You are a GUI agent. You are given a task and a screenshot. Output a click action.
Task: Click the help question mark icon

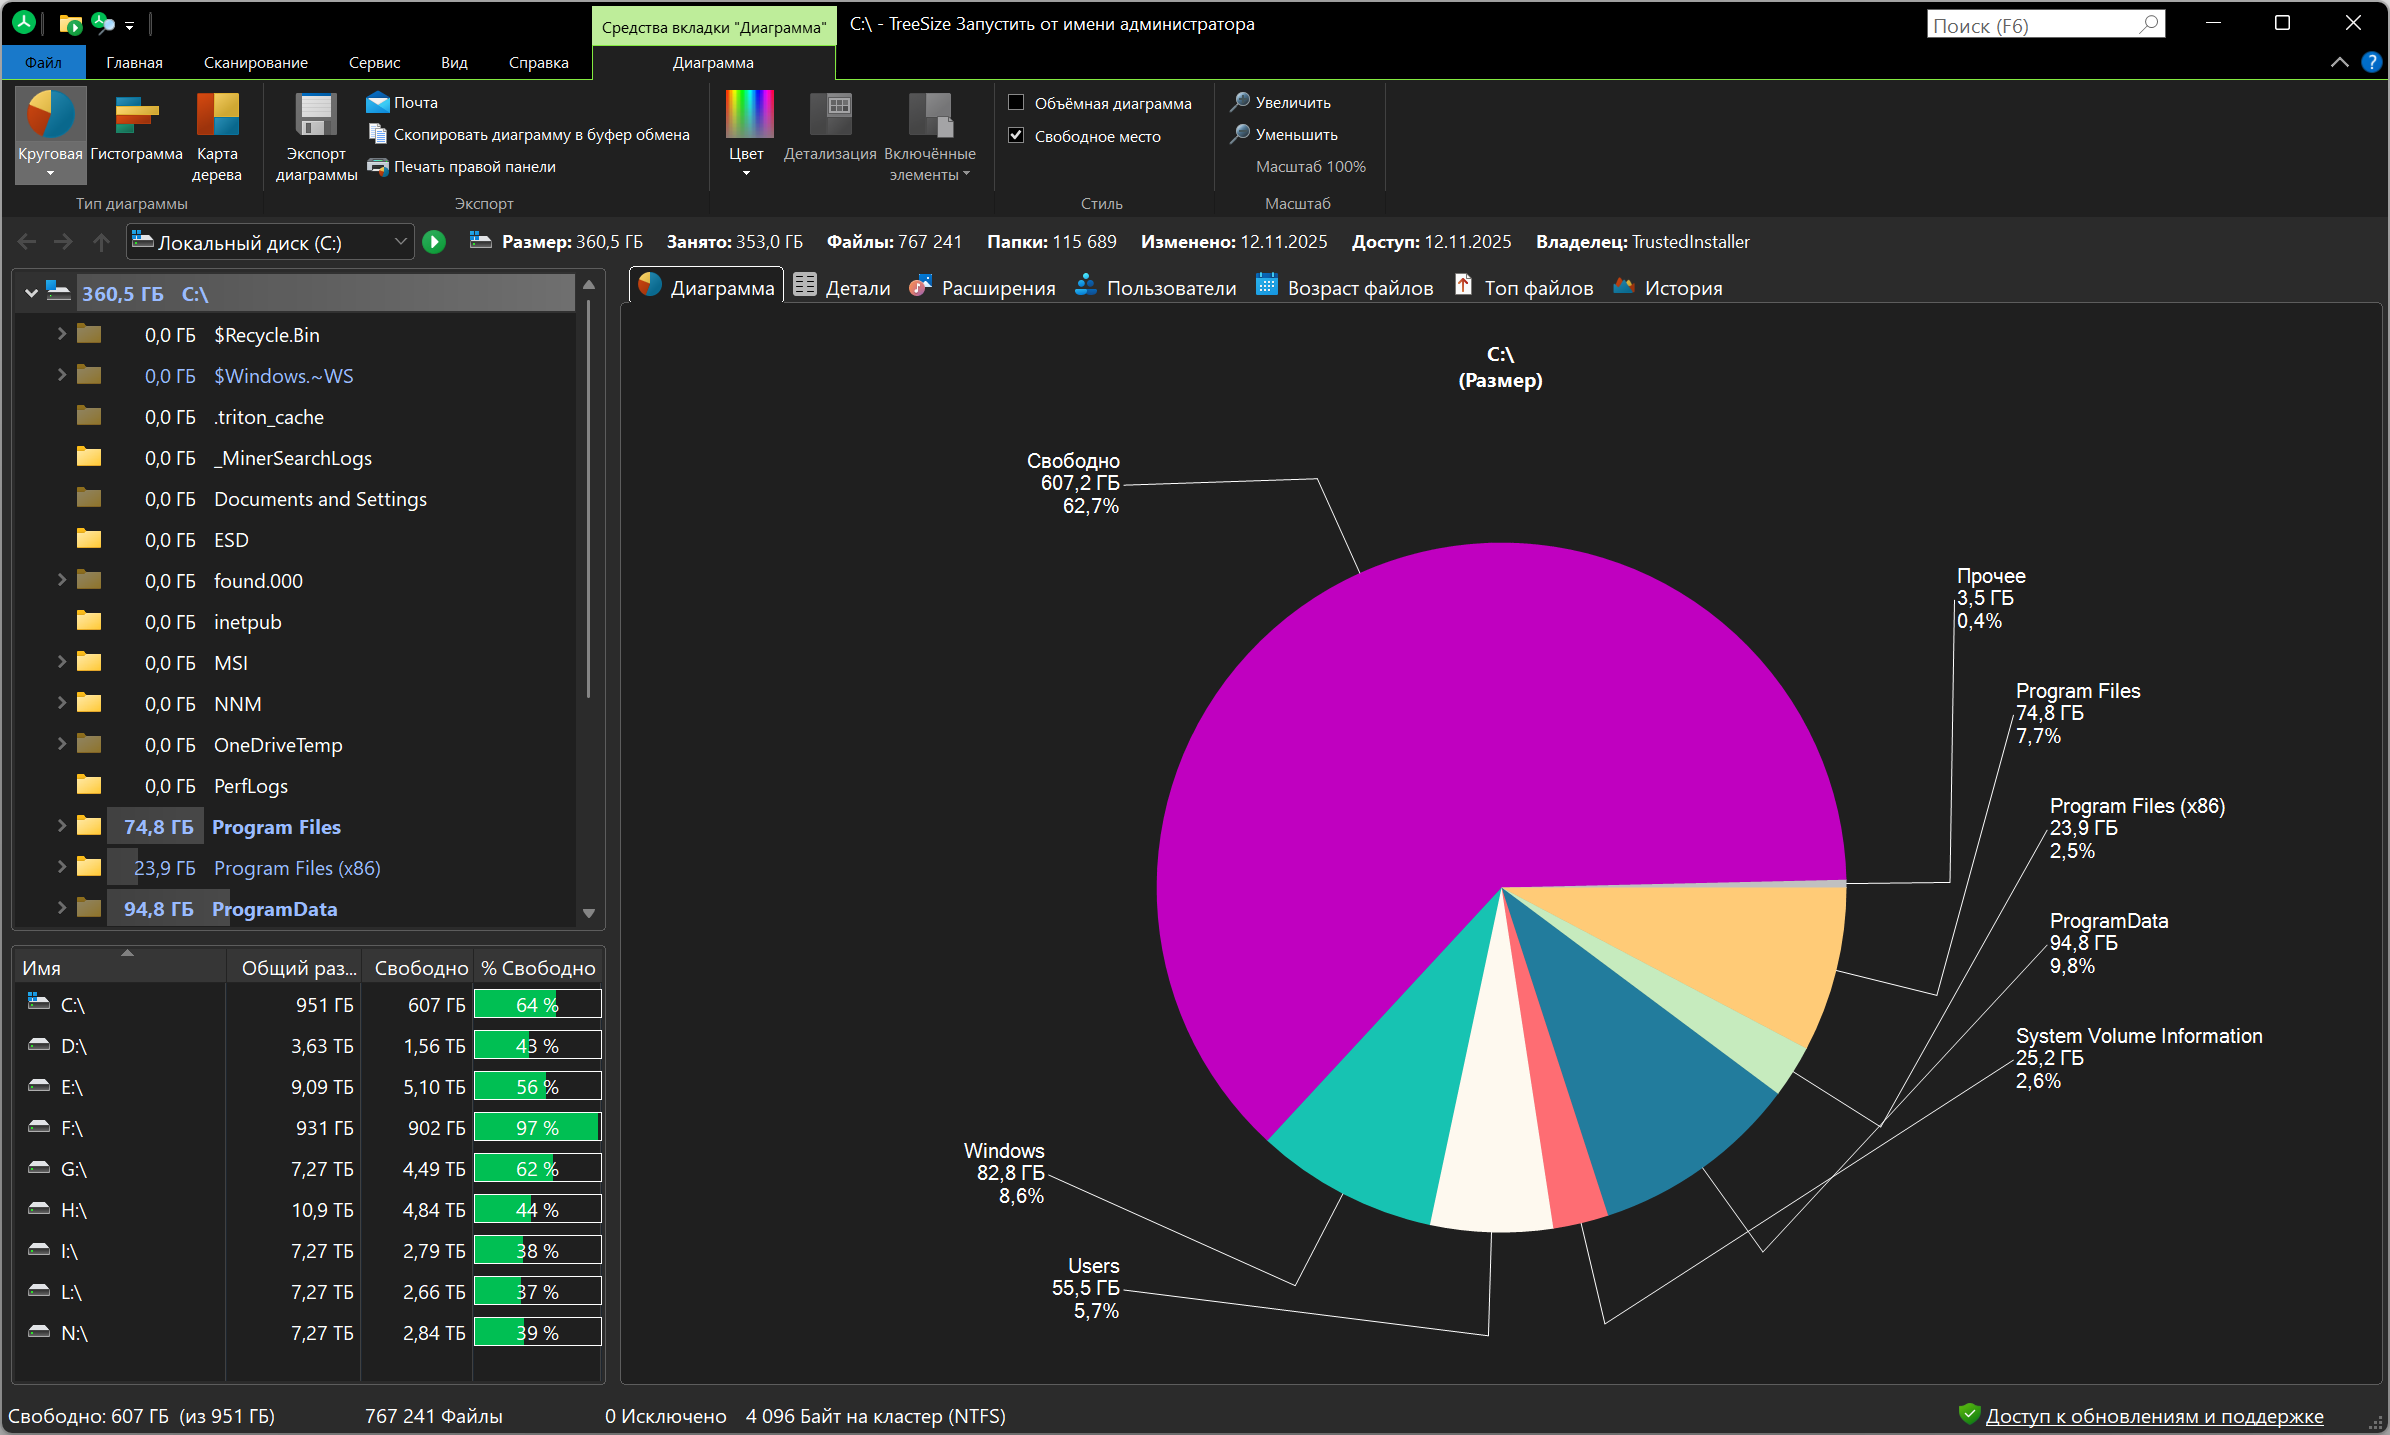coord(2371,62)
